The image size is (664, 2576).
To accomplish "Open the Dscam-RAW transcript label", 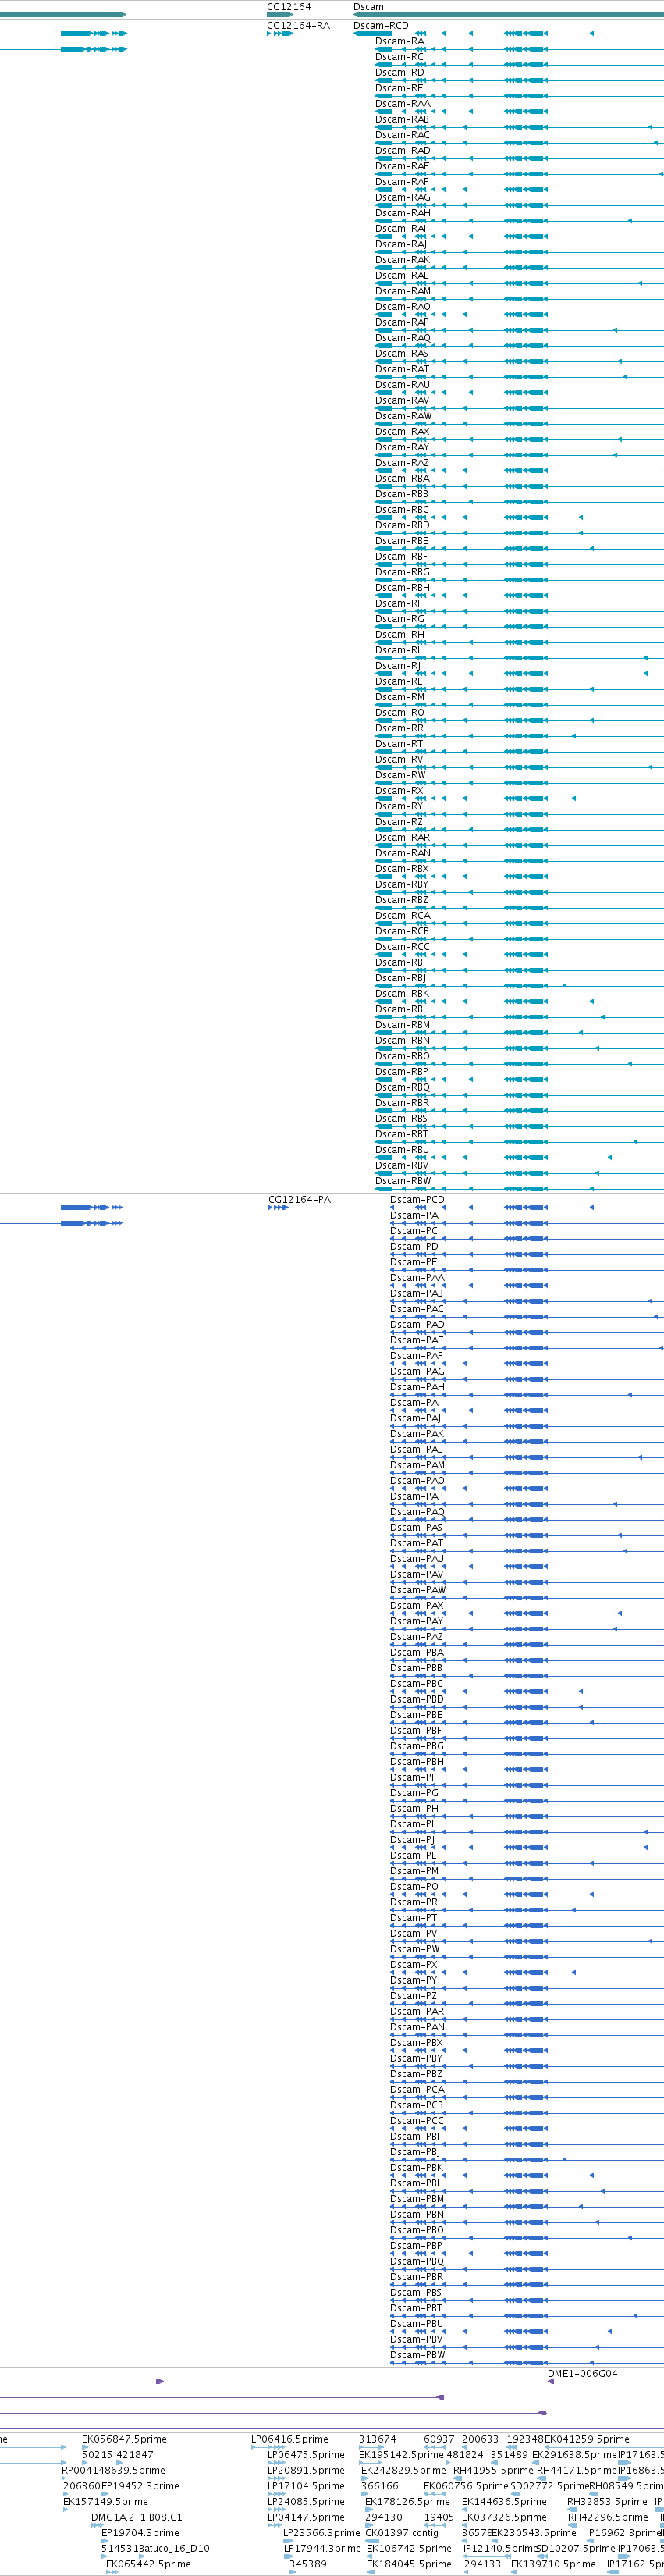I will point(404,416).
